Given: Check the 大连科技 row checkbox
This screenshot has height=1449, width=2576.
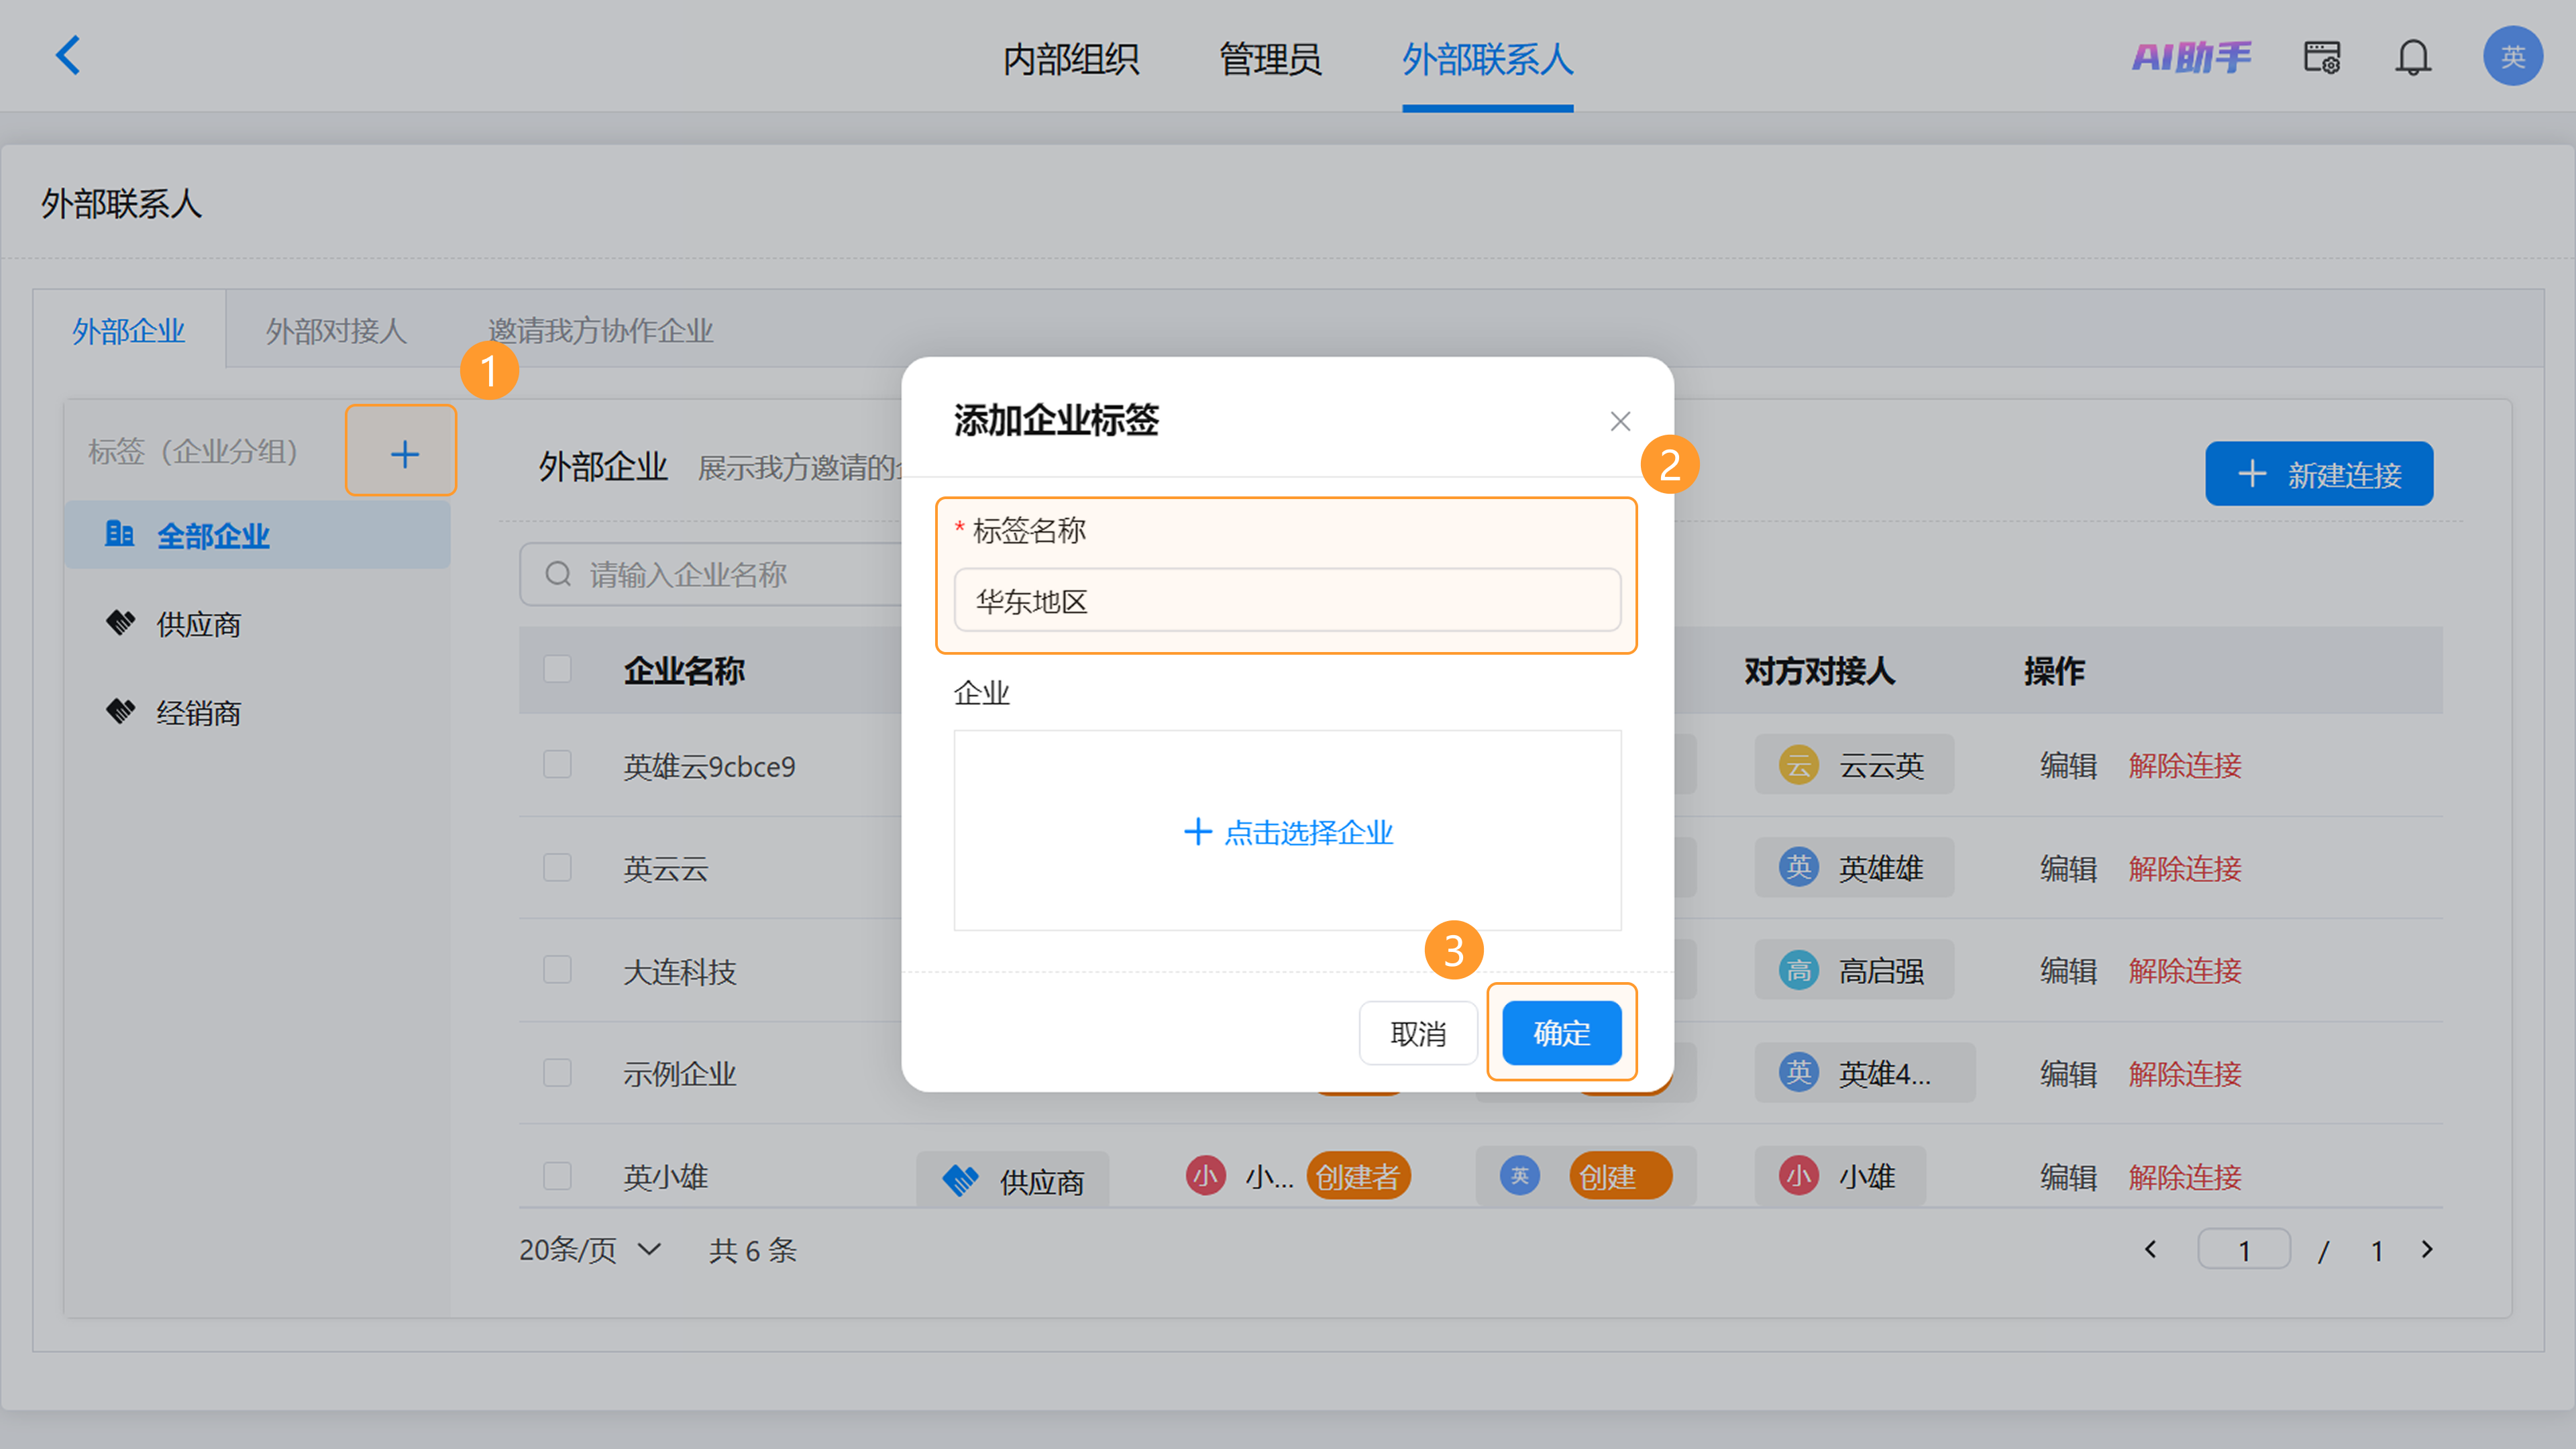Looking at the screenshot, I should pyautogui.click(x=557, y=970).
